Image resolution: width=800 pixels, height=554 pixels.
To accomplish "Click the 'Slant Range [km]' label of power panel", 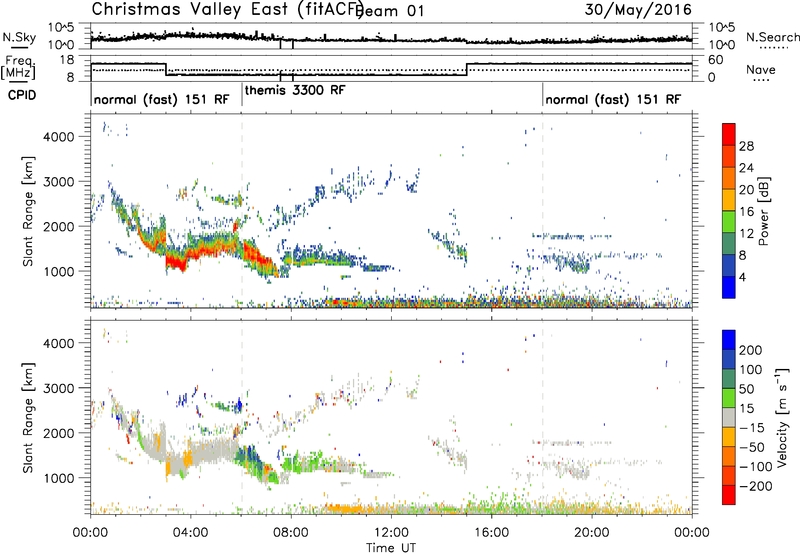I will 28,211.
